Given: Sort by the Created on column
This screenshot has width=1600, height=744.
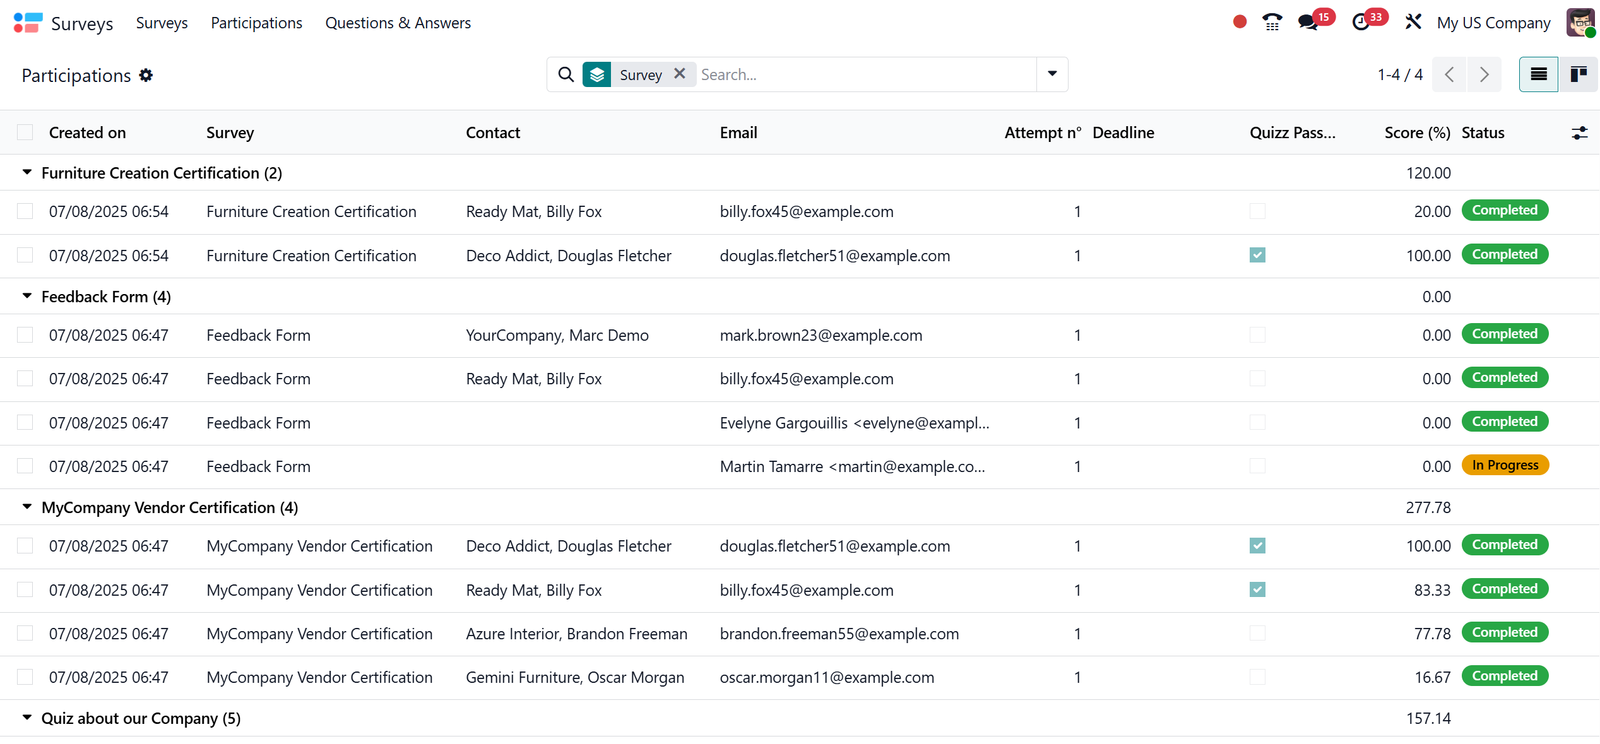Looking at the screenshot, I should [87, 132].
